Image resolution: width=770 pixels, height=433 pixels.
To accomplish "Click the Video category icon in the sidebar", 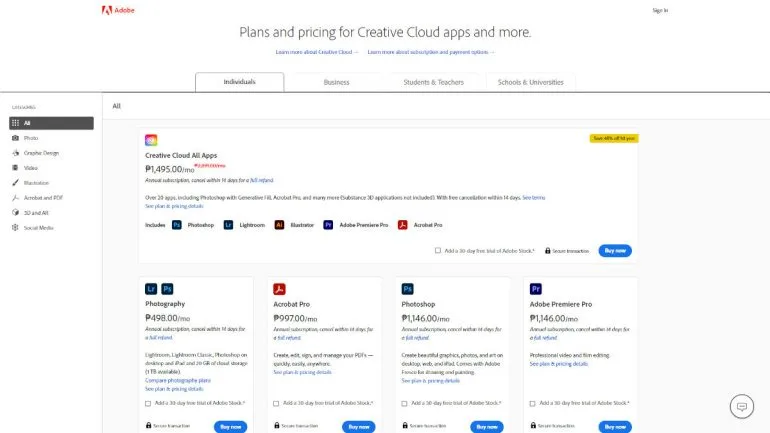I will pyautogui.click(x=15, y=168).
